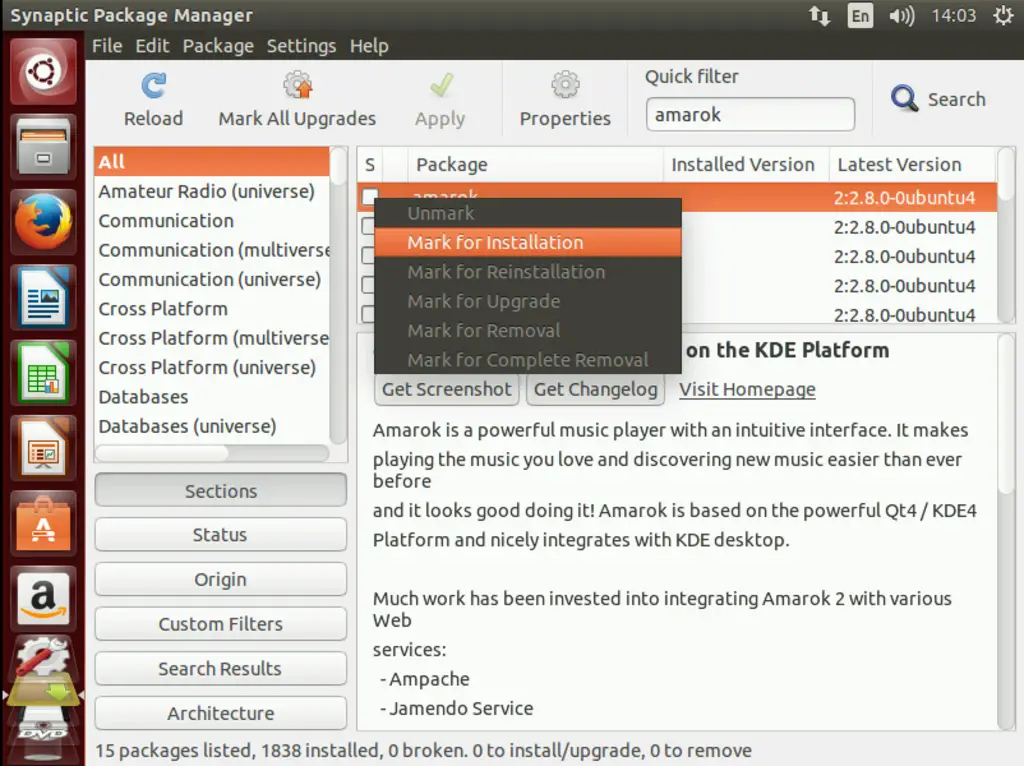The width and height of the screenshot is (1024, 766).
Task: Open the Amazon launcher icon
Action: [43, 599]
